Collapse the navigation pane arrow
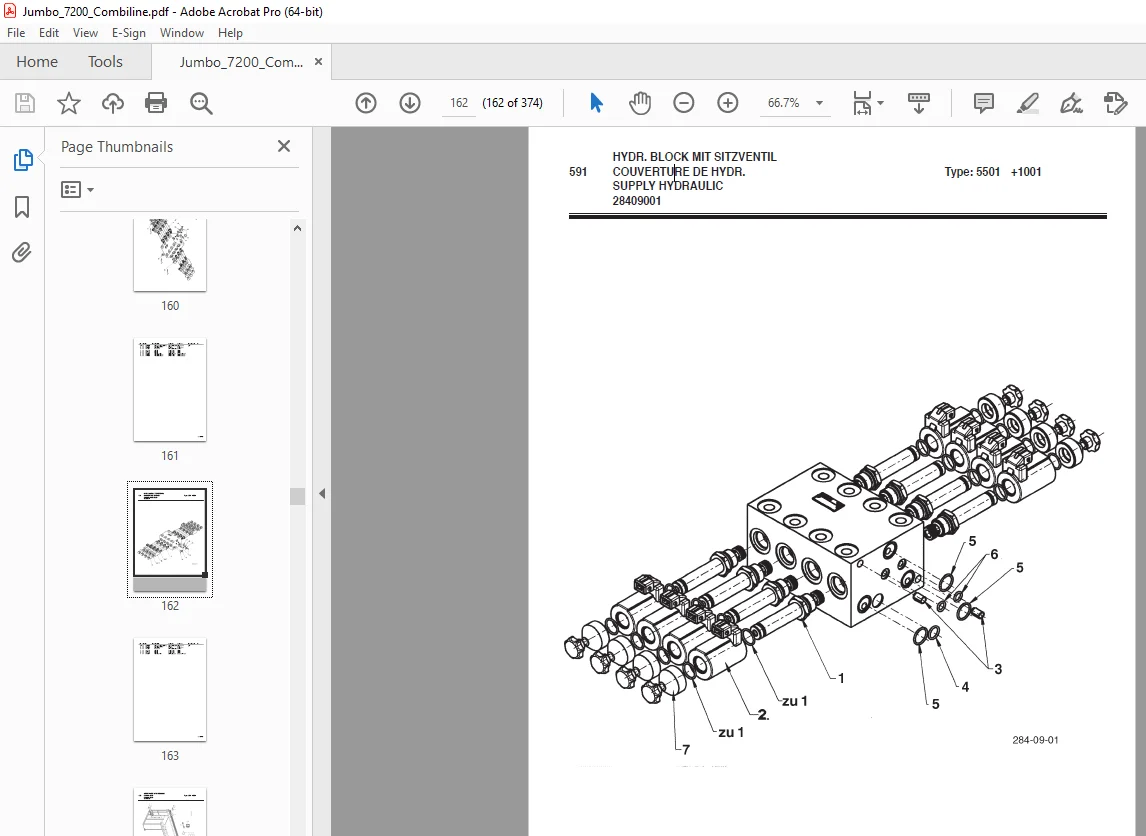This screenshot has width=1146, height=836. point(322,494)
